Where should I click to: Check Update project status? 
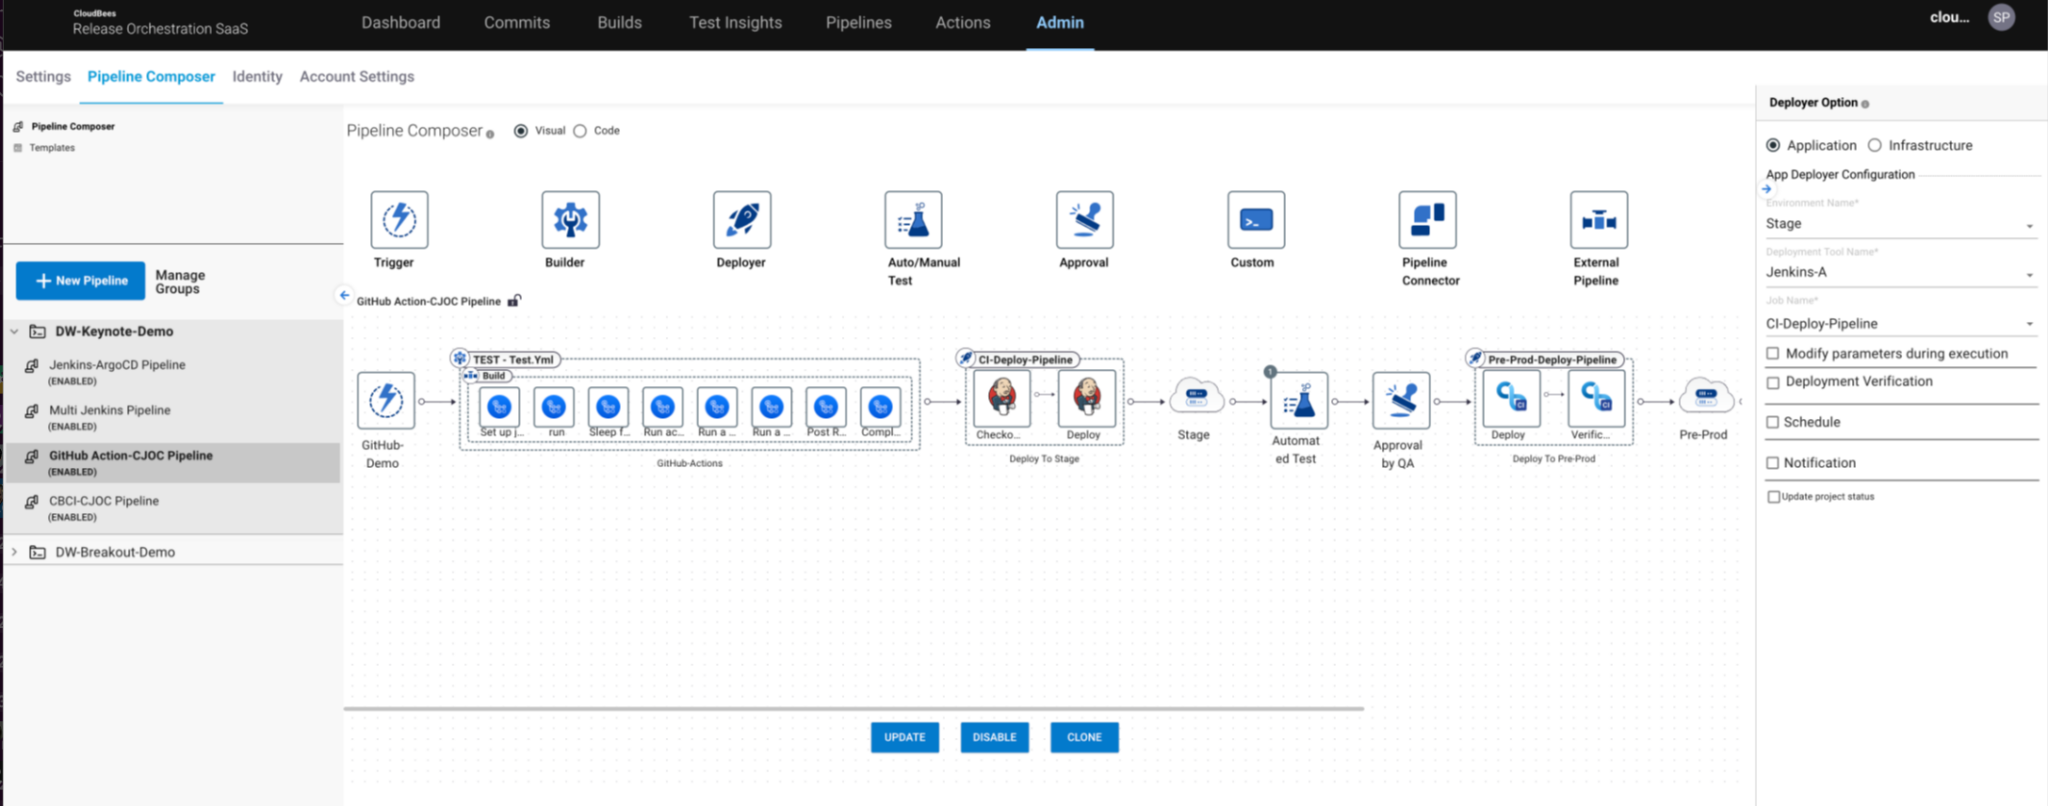point(1773,497)
